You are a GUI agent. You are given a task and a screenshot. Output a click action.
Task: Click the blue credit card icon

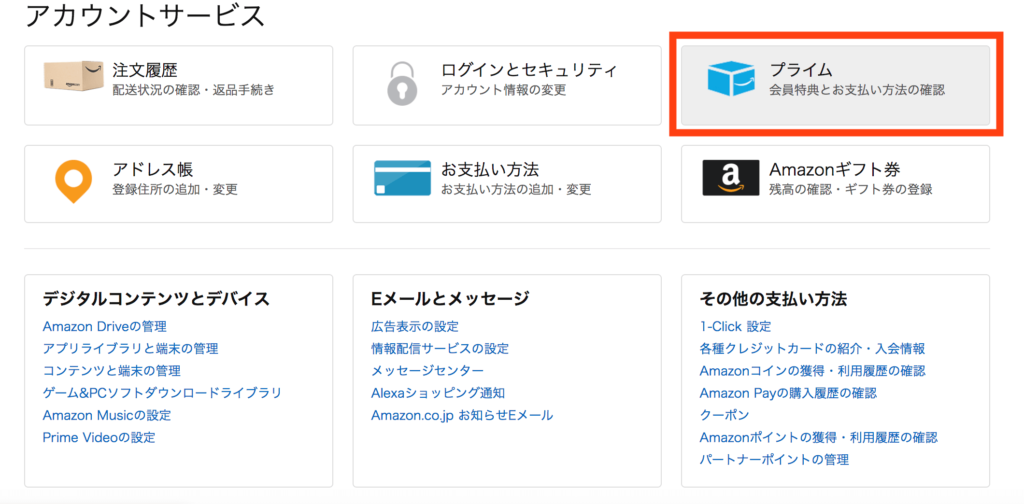click(402, 178)
